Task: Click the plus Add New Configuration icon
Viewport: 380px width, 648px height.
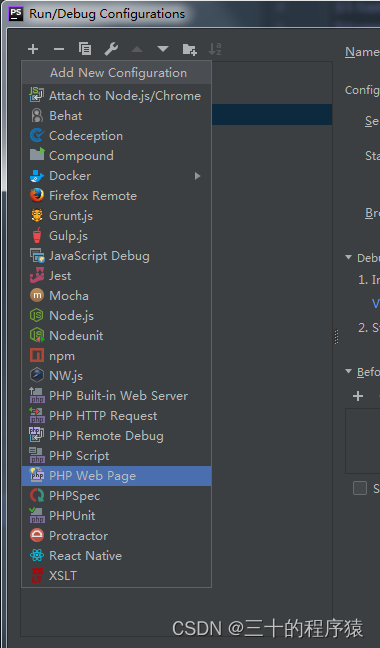Action: [x=33, y=49]
